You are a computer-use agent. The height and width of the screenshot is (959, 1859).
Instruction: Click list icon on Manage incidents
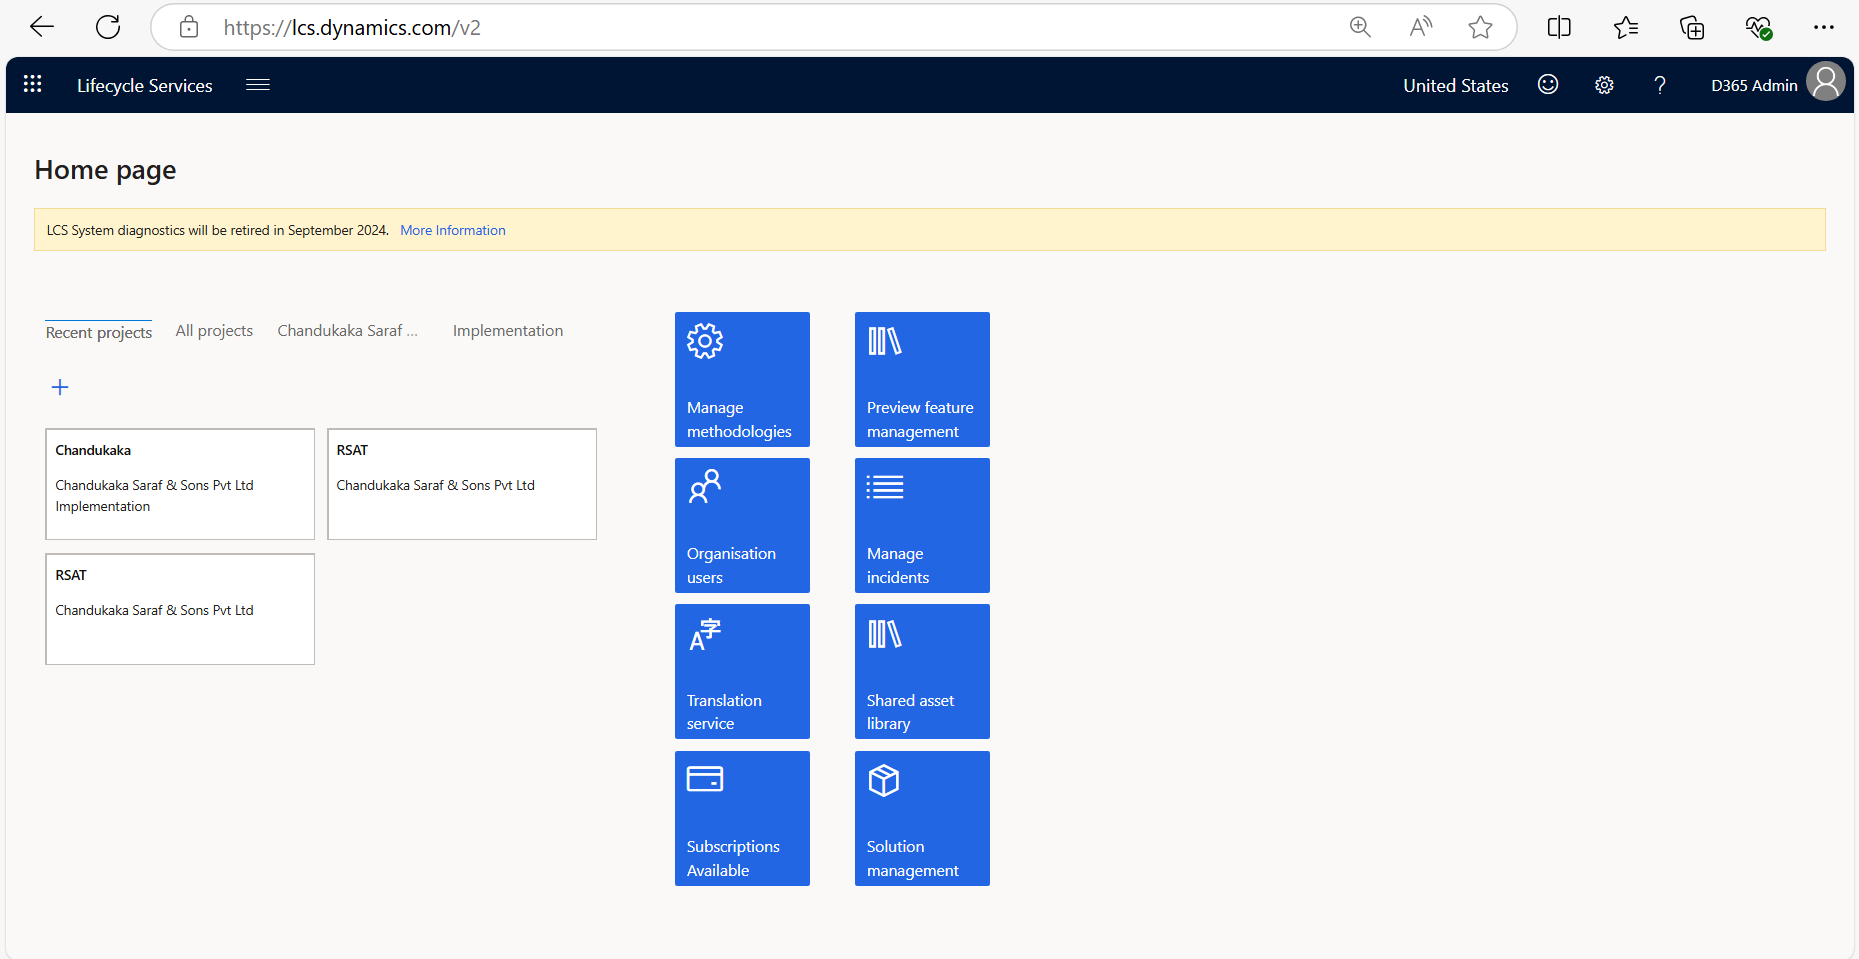pos(885,487)
